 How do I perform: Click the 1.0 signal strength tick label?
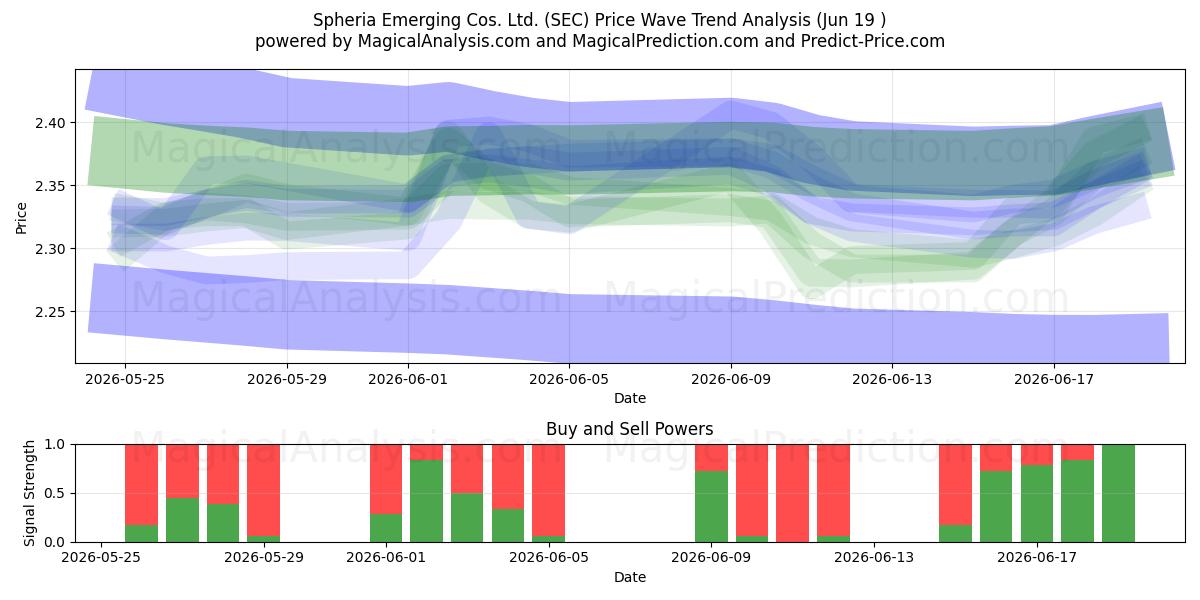55,444
